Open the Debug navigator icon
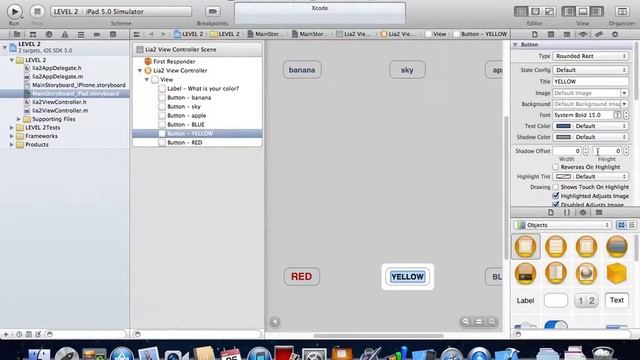This screenshot has height=360, width=640. click(x=81, y=34)
